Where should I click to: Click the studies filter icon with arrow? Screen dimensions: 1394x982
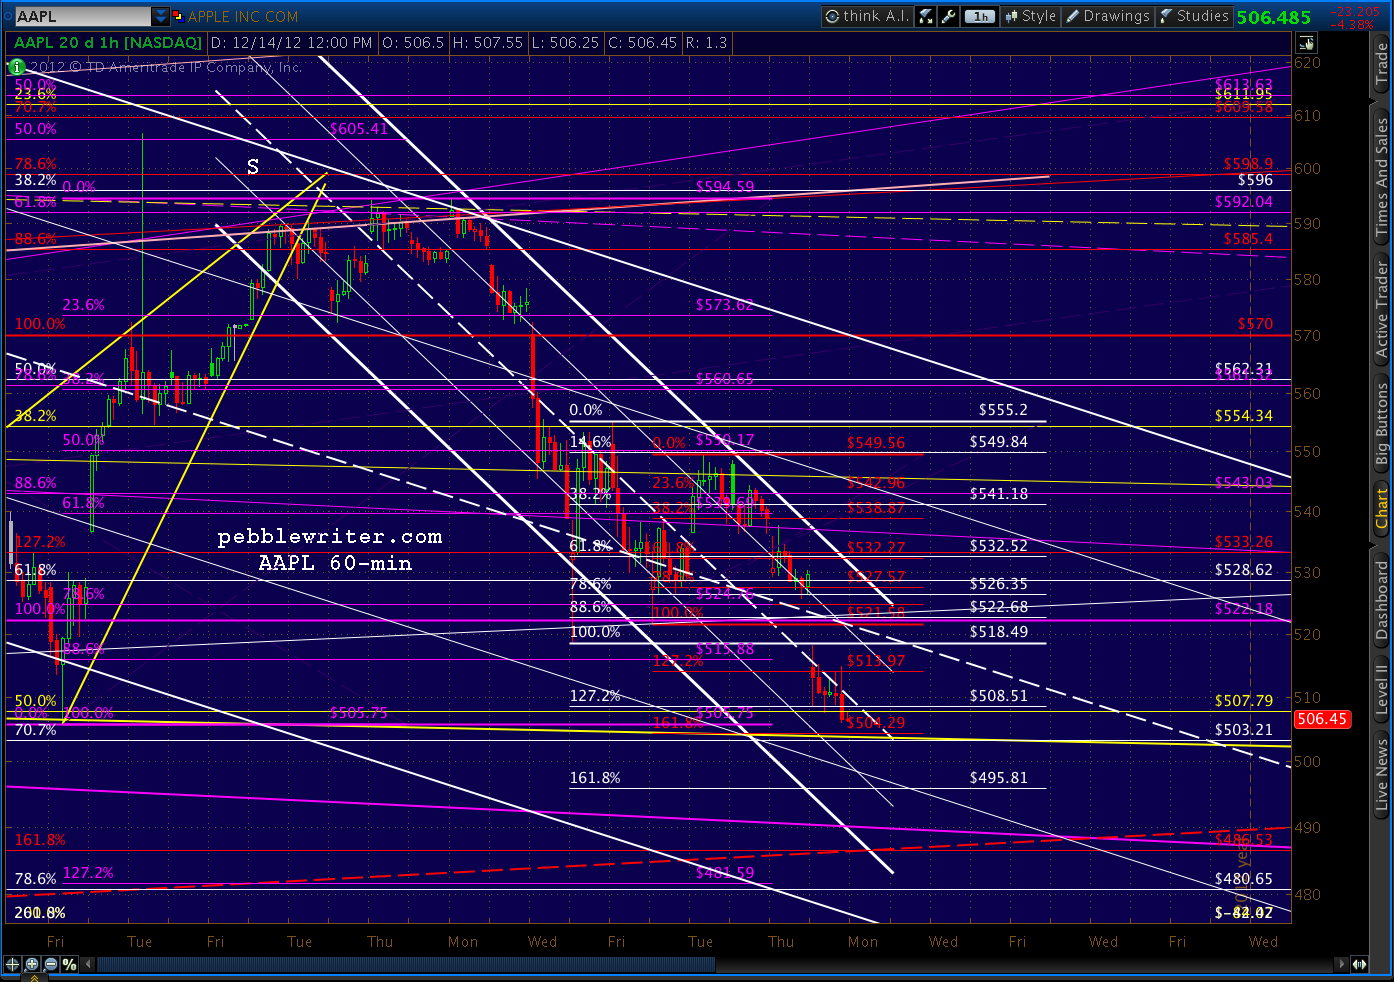925,16
